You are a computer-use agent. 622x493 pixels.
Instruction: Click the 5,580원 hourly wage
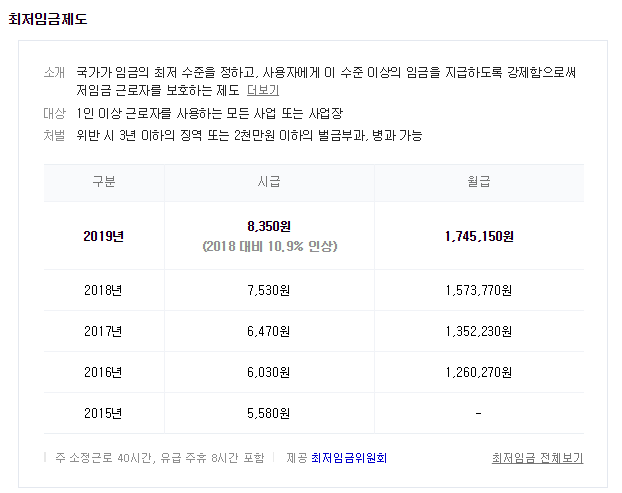coord(269,413)
